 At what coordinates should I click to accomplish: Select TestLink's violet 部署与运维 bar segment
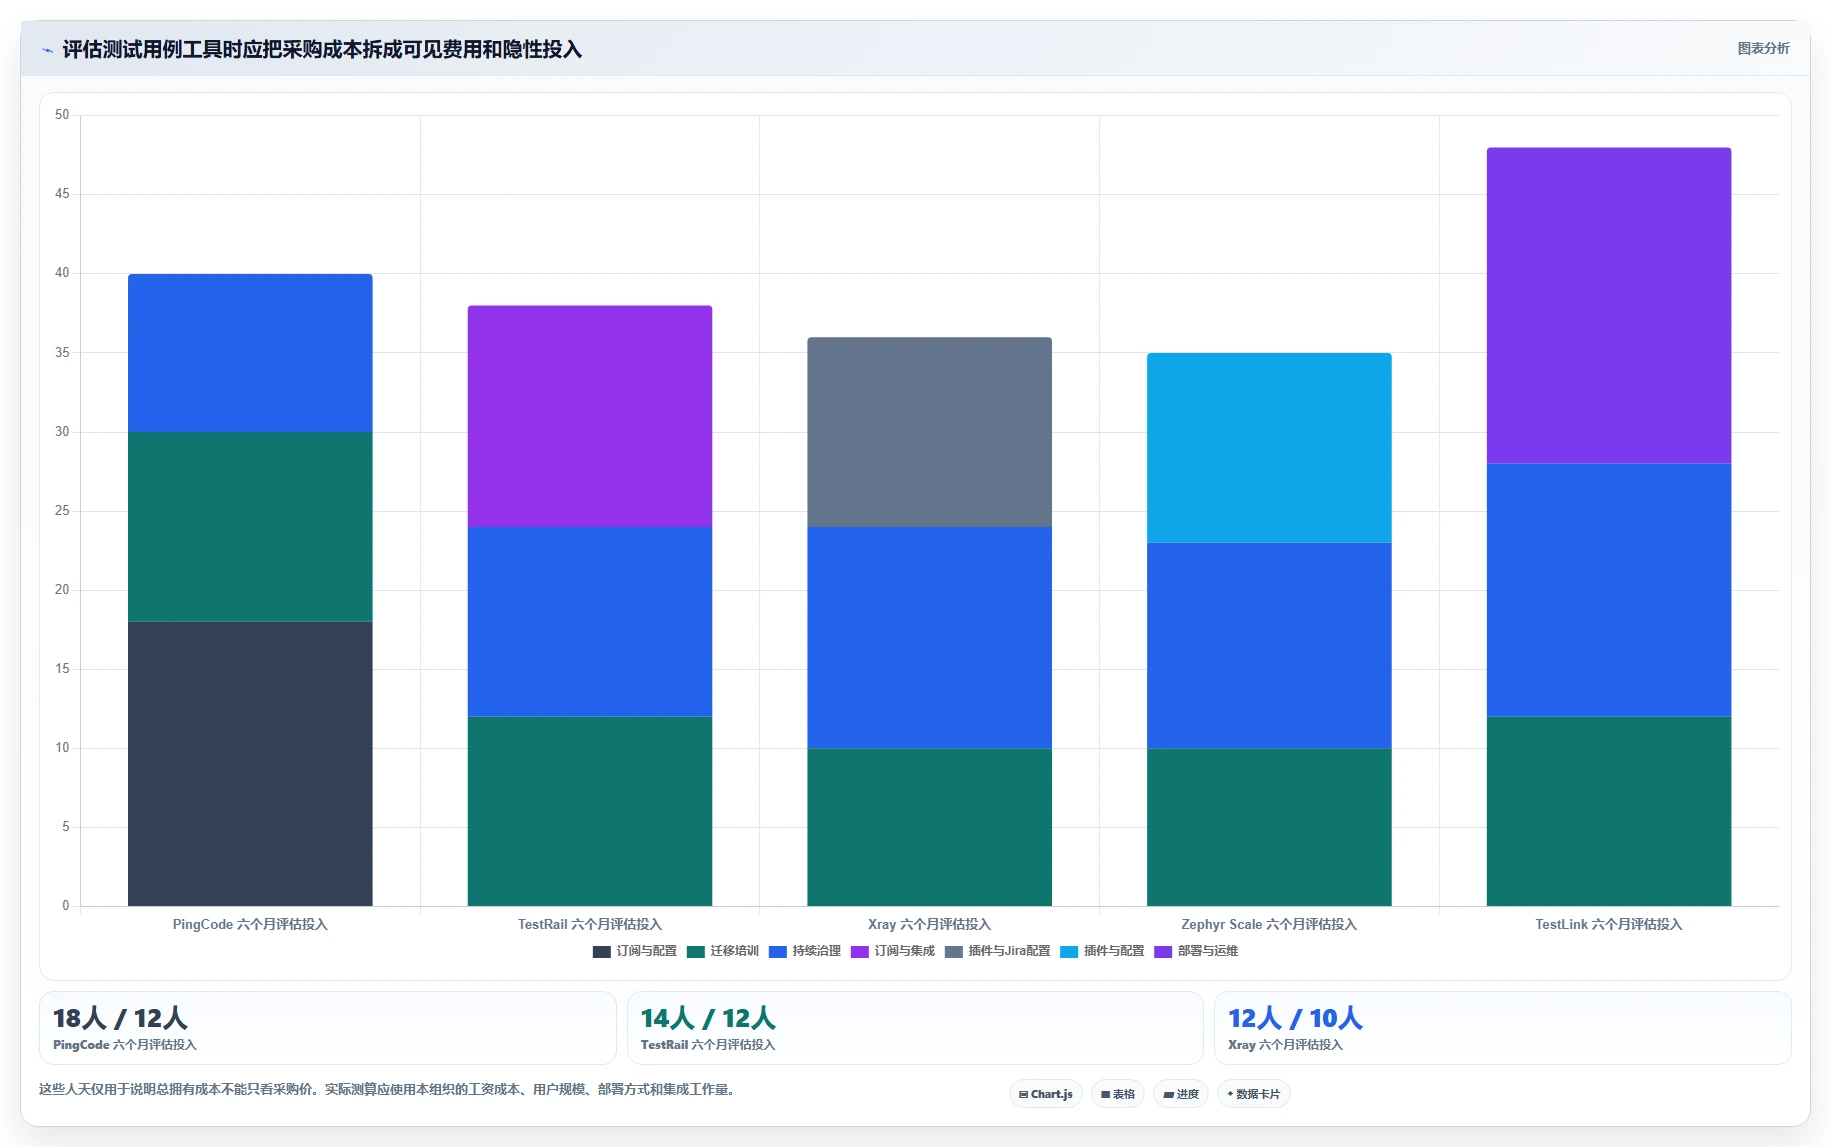[1609, 306]
